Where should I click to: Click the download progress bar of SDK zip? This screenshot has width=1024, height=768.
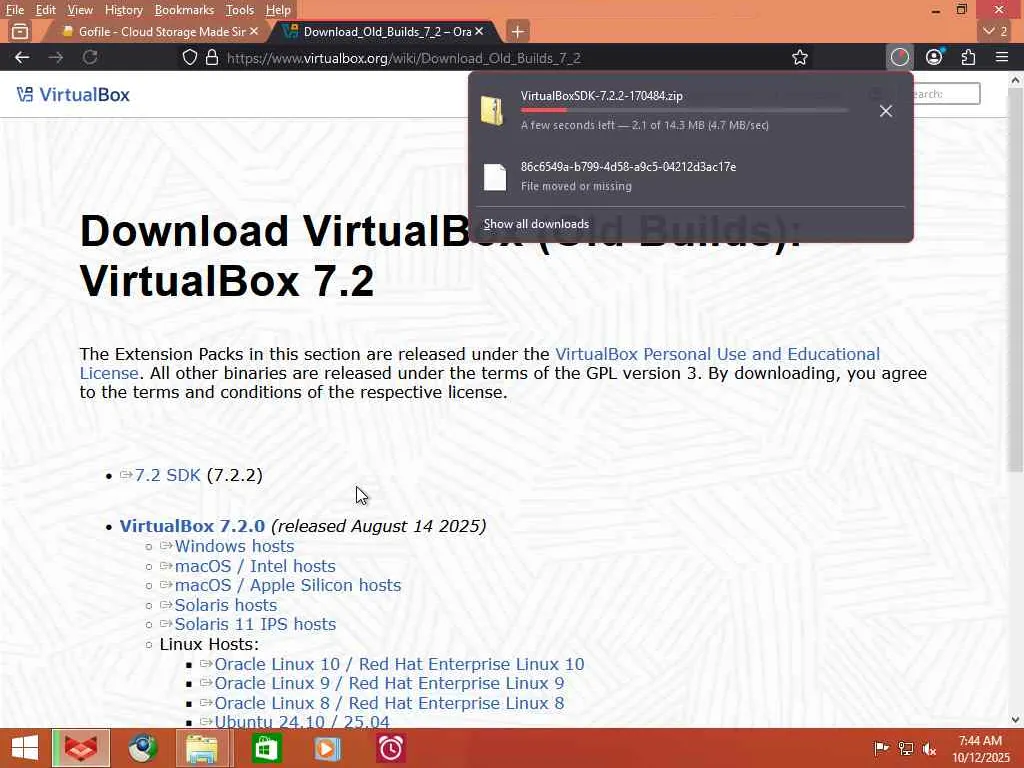tap(684, 110)
